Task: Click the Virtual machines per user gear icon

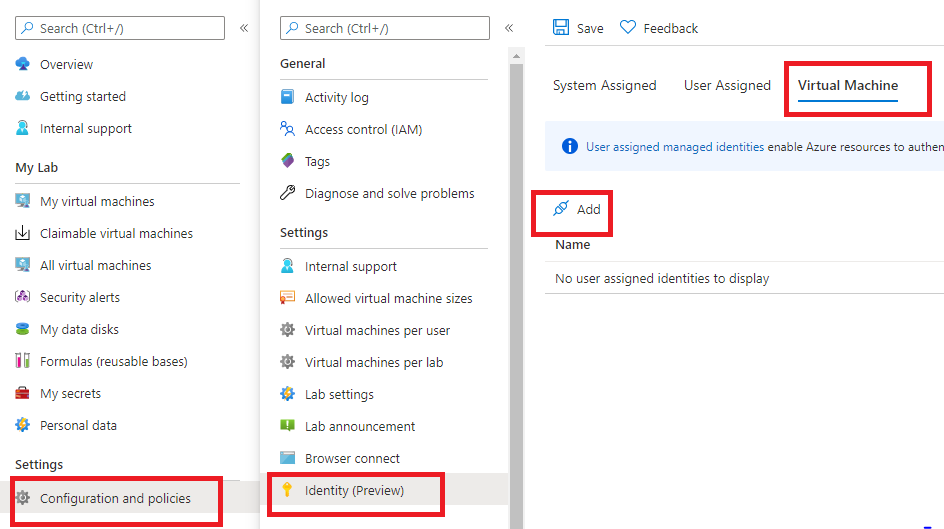Action: tap(288, 330)
